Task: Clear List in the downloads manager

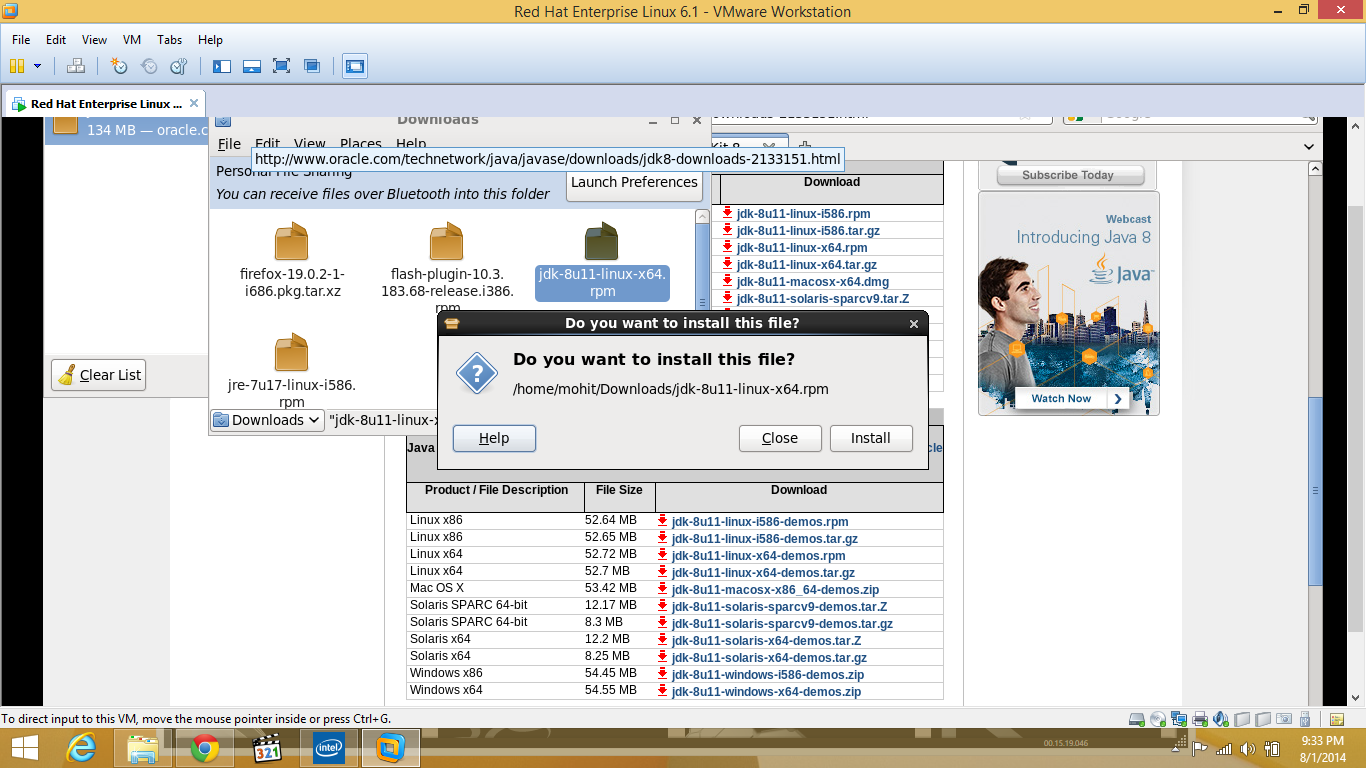Action: [98, 375]
